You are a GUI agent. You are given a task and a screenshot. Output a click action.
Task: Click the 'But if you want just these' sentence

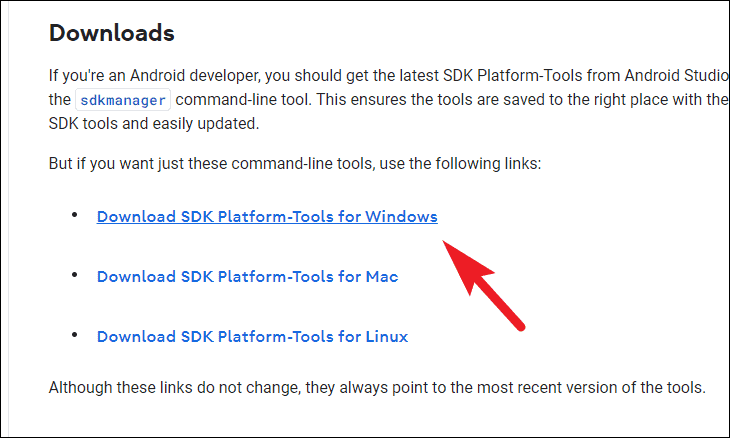tap(295, 164)
